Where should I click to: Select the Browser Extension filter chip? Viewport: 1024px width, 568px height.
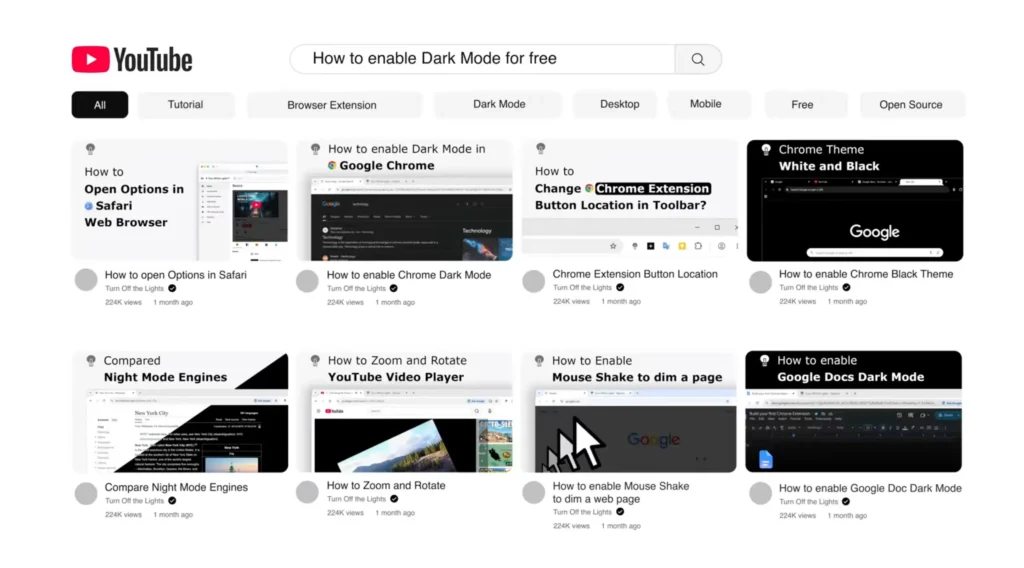click(332, 104)
